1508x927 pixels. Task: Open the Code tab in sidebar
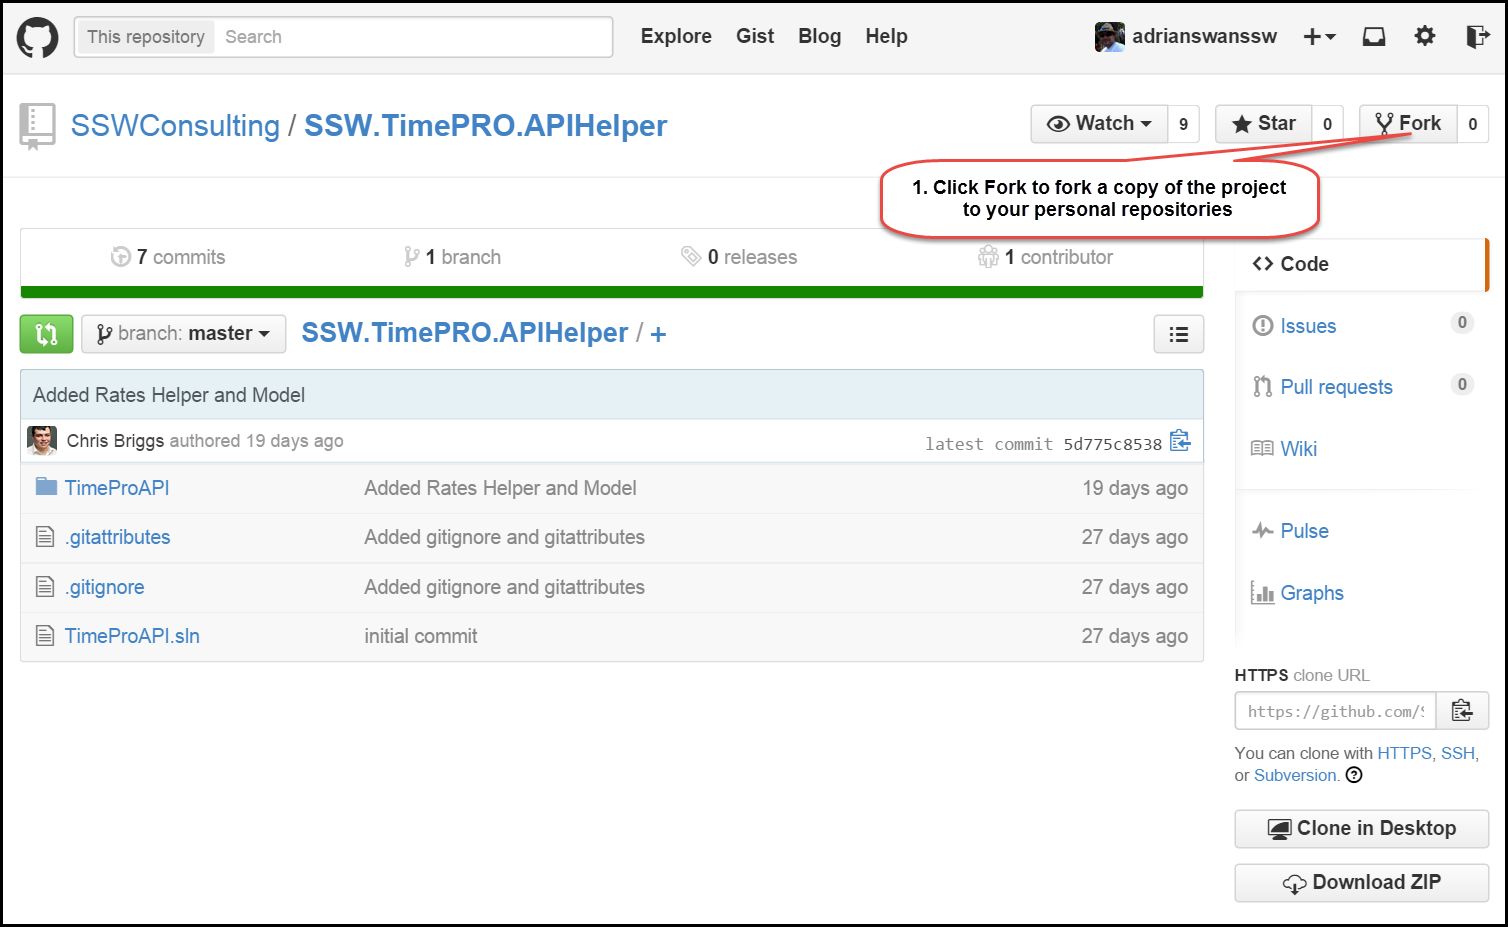[1361, 264]
